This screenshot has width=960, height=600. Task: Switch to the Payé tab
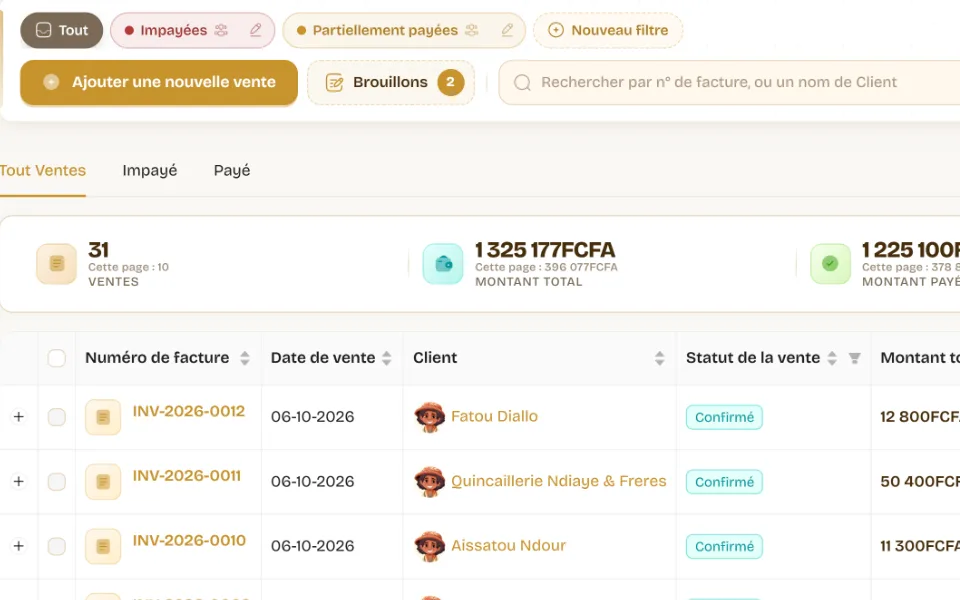(232, 170)
